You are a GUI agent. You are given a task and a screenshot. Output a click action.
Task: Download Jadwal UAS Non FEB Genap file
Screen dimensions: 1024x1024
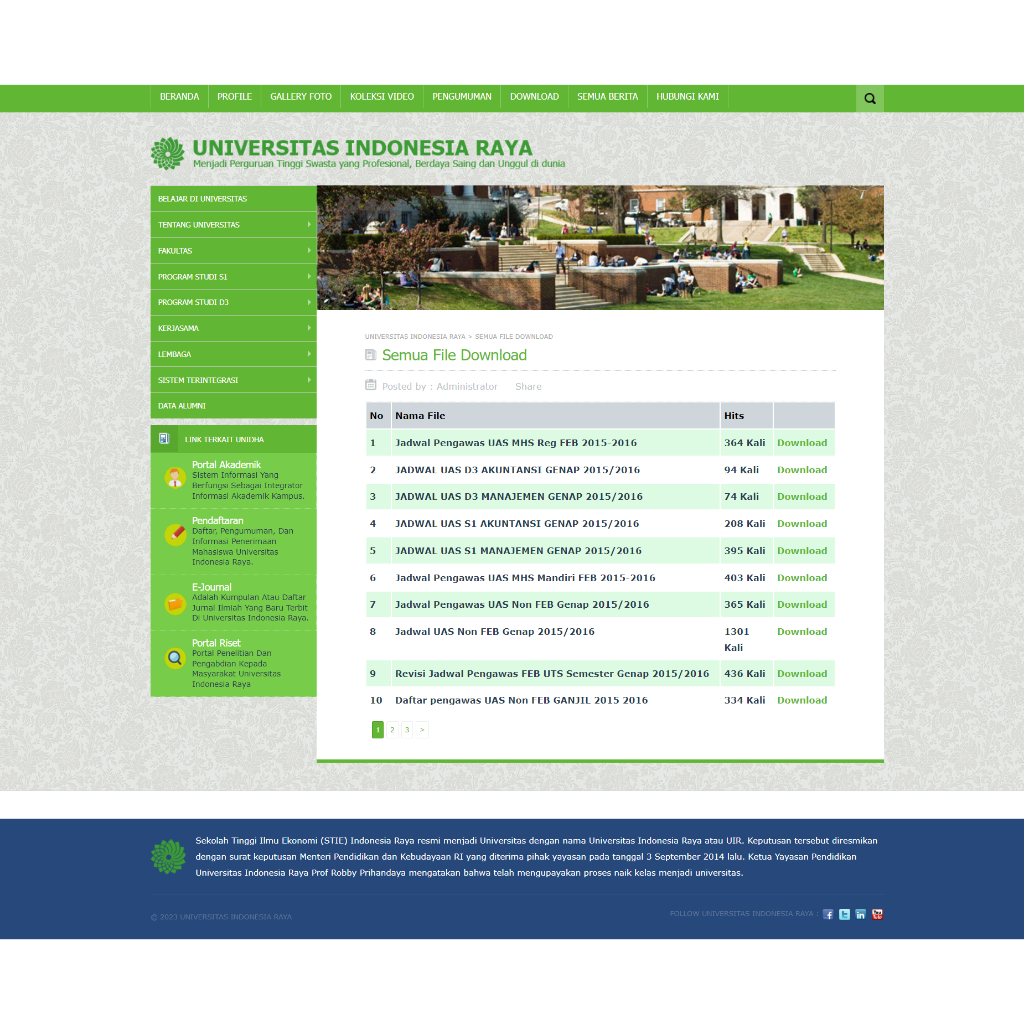(802, 632)
